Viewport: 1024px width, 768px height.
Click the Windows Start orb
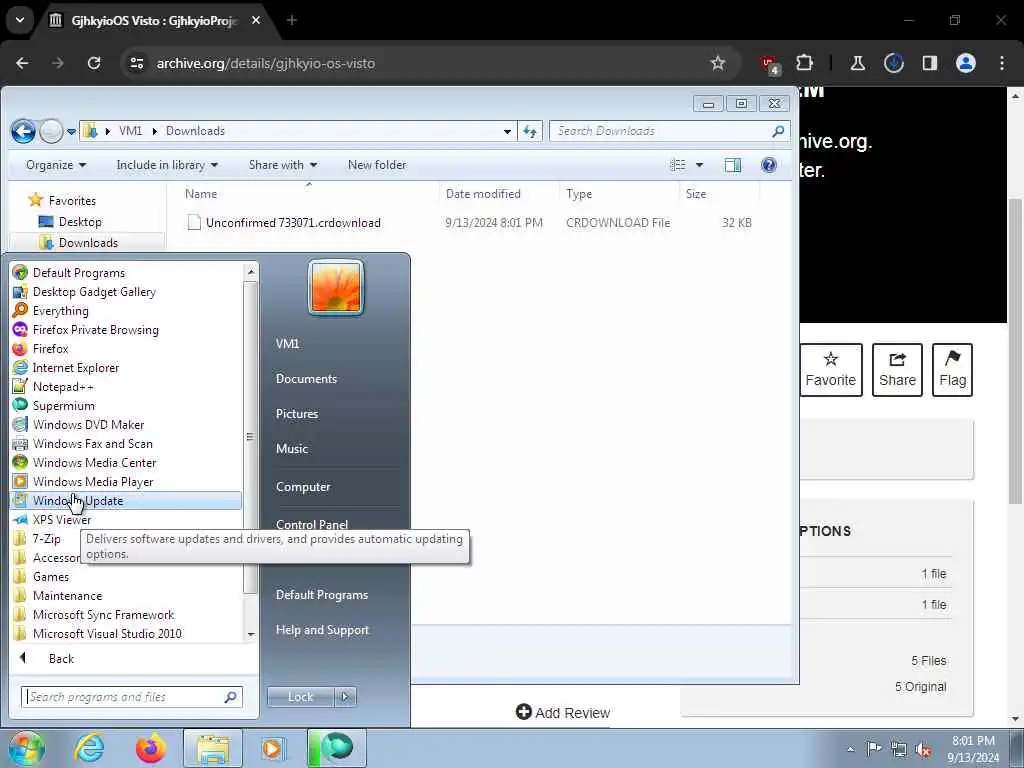click(x=27, y=748)
